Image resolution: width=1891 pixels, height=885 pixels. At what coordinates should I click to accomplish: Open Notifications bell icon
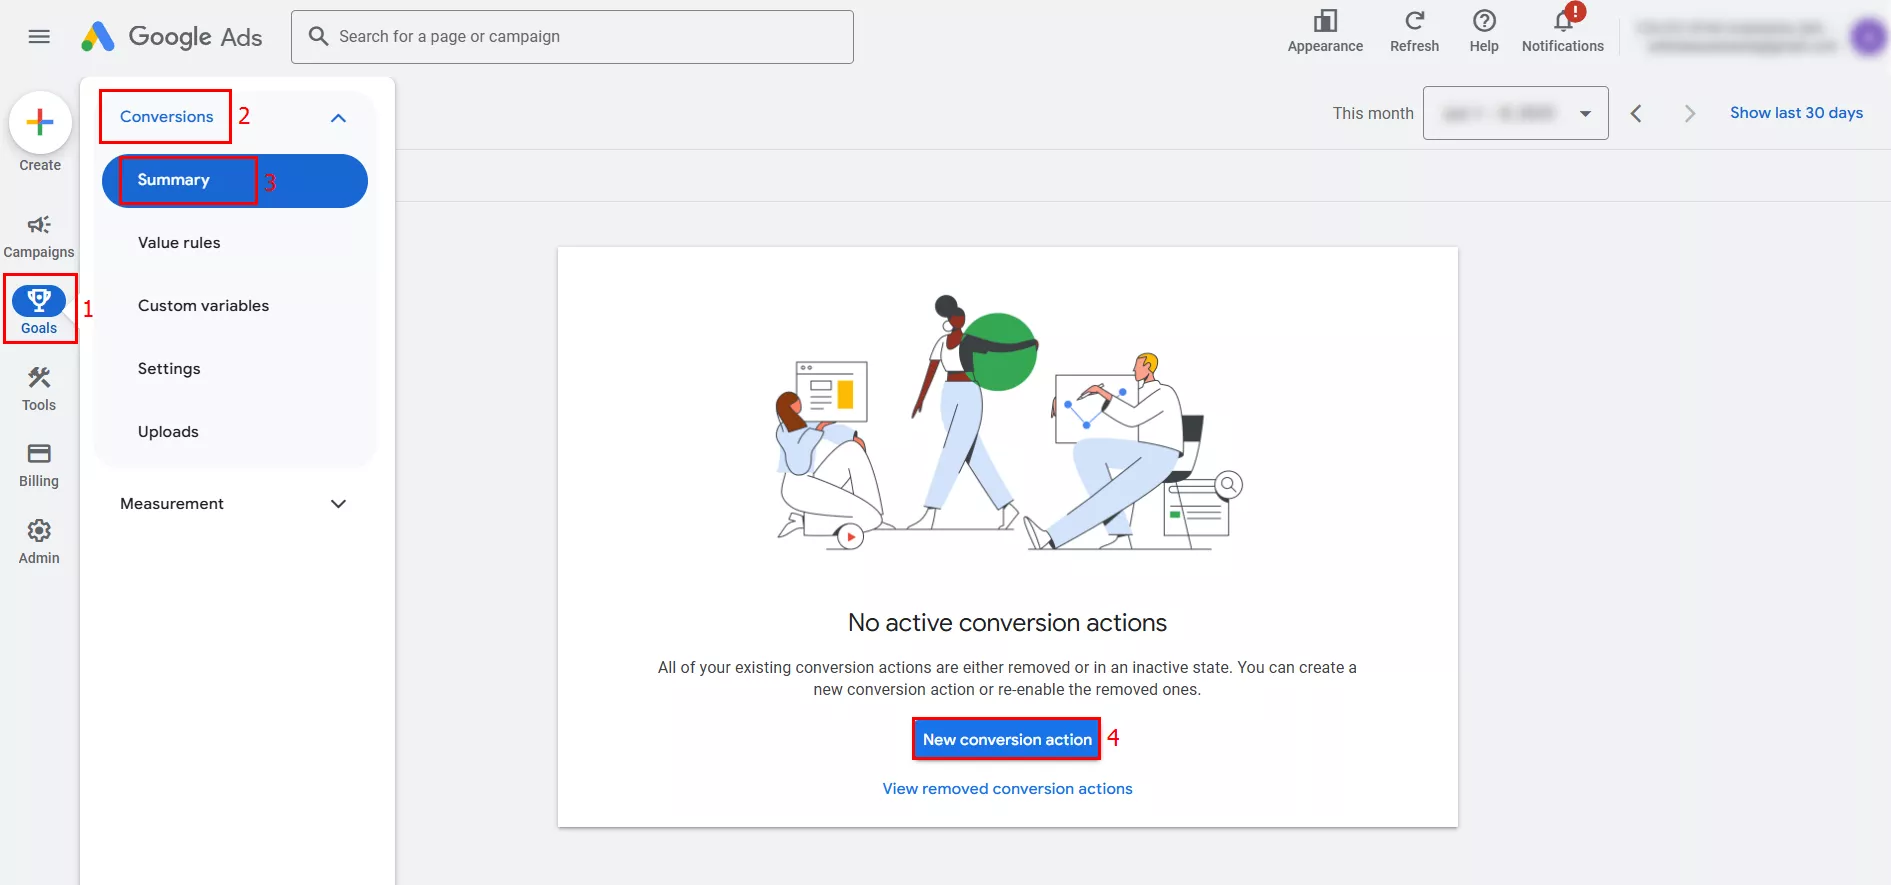(x=1562, y=22)
